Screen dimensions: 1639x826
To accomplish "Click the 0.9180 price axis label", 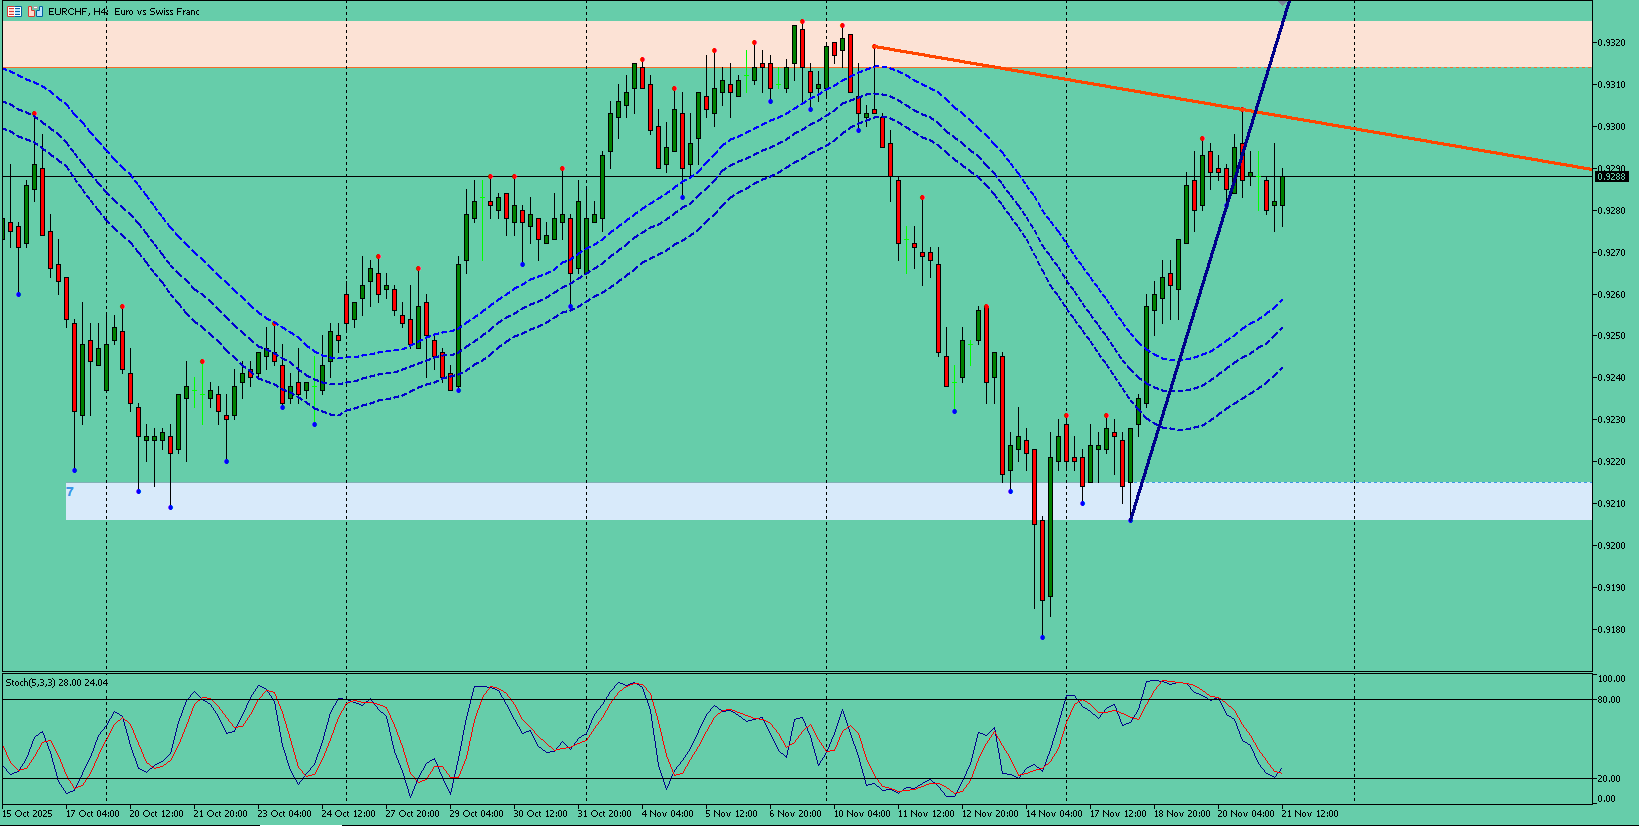I will [x=1611, y=630].
